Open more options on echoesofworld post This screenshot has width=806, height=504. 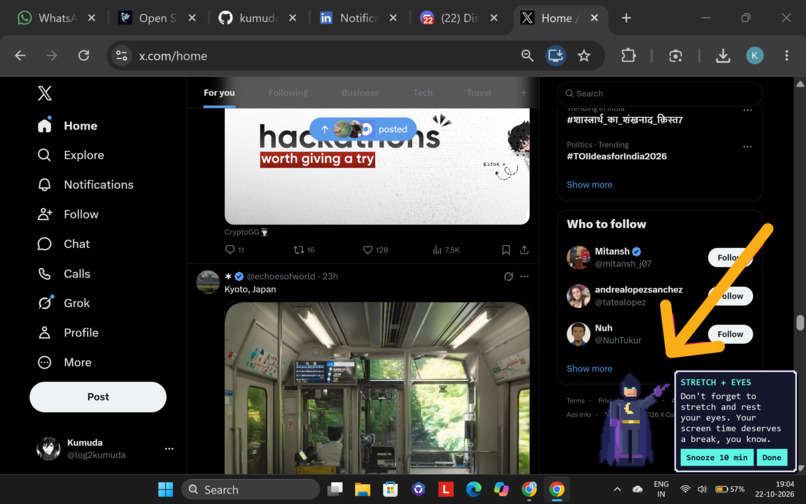point(524,276)
